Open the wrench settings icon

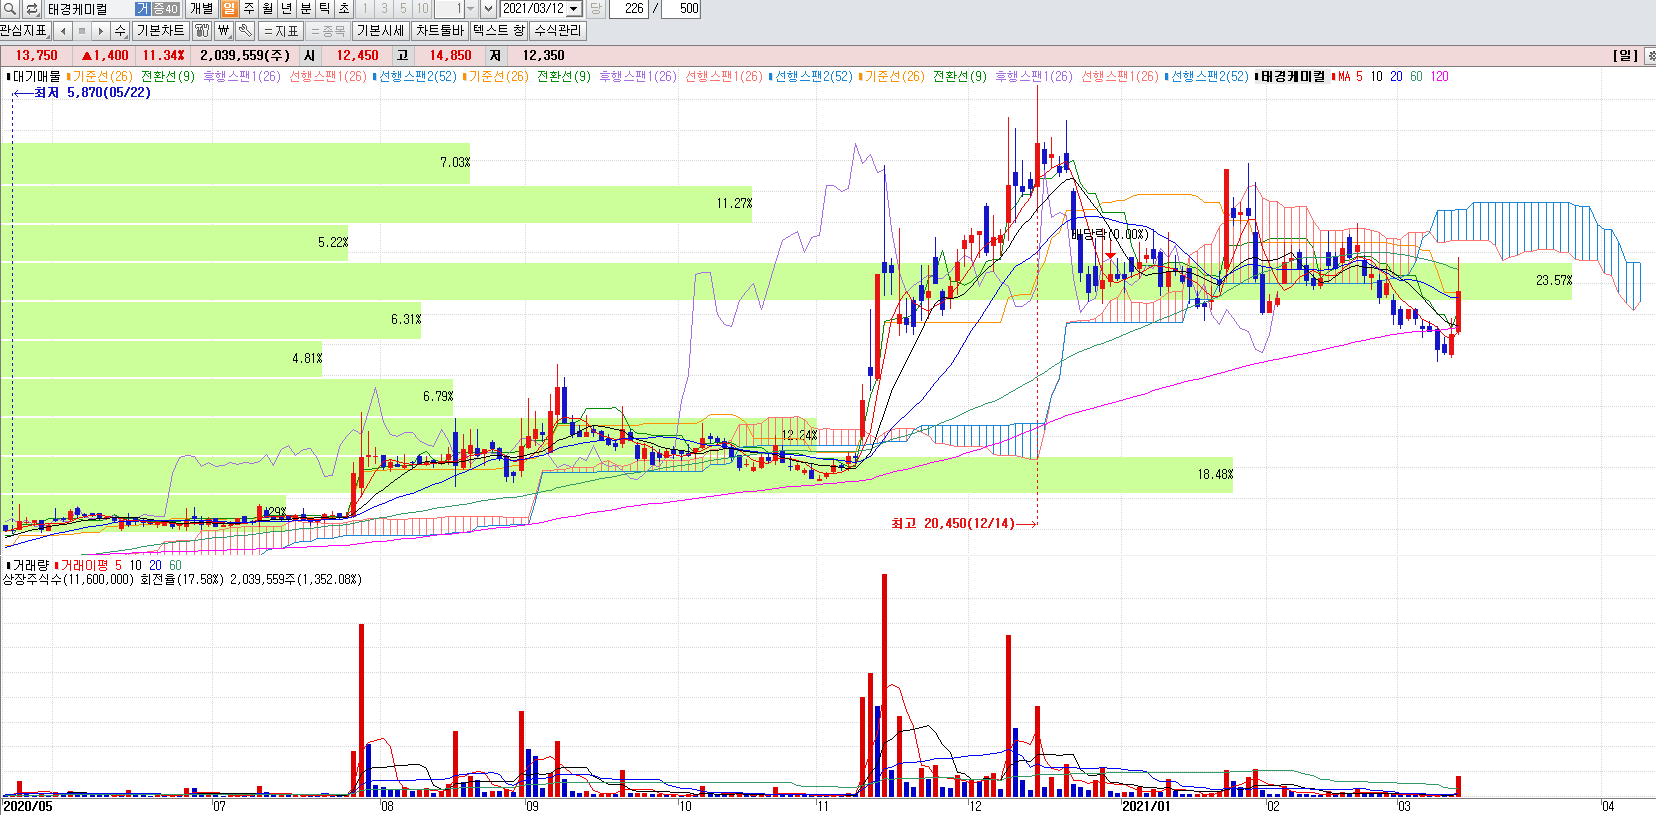[x=244, y=30]
